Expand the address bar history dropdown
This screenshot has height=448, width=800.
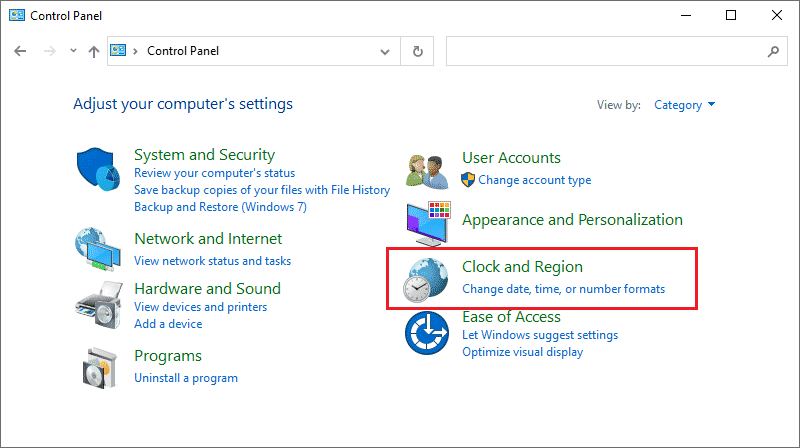tap(385, 52)
